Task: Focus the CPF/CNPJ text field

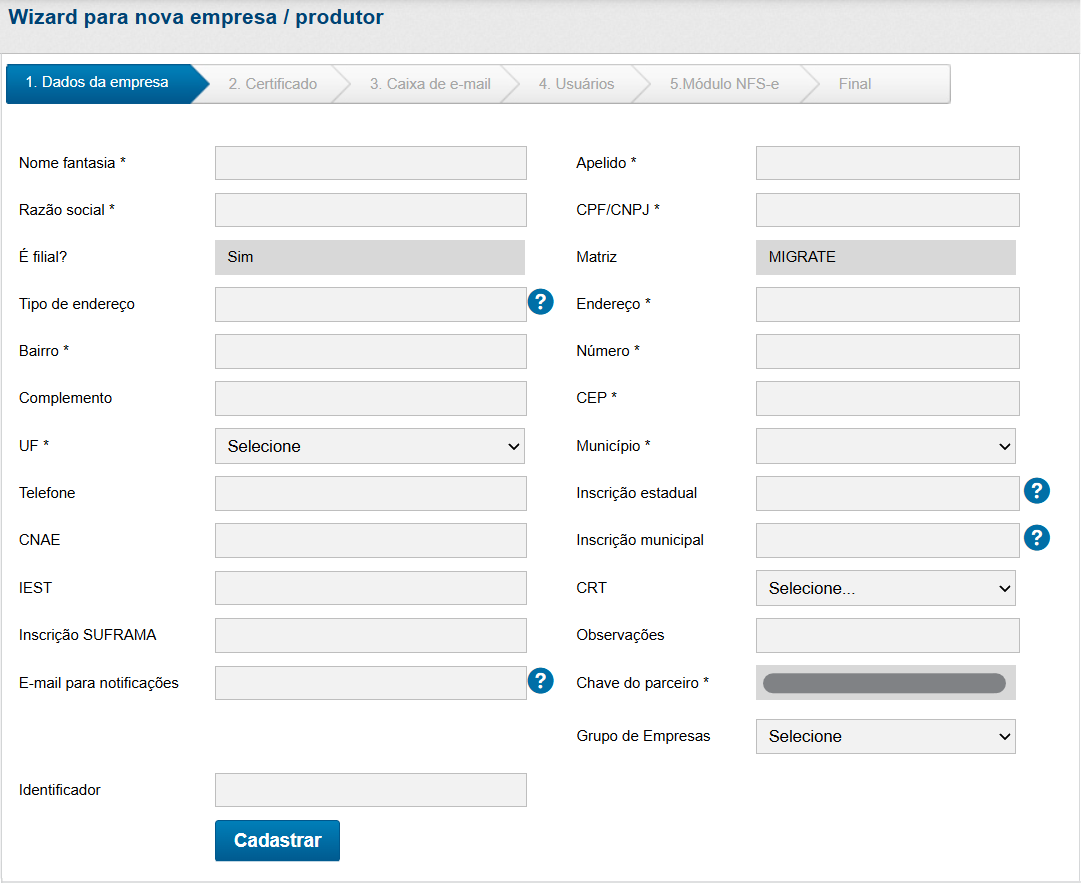Action: click(887, 210)
